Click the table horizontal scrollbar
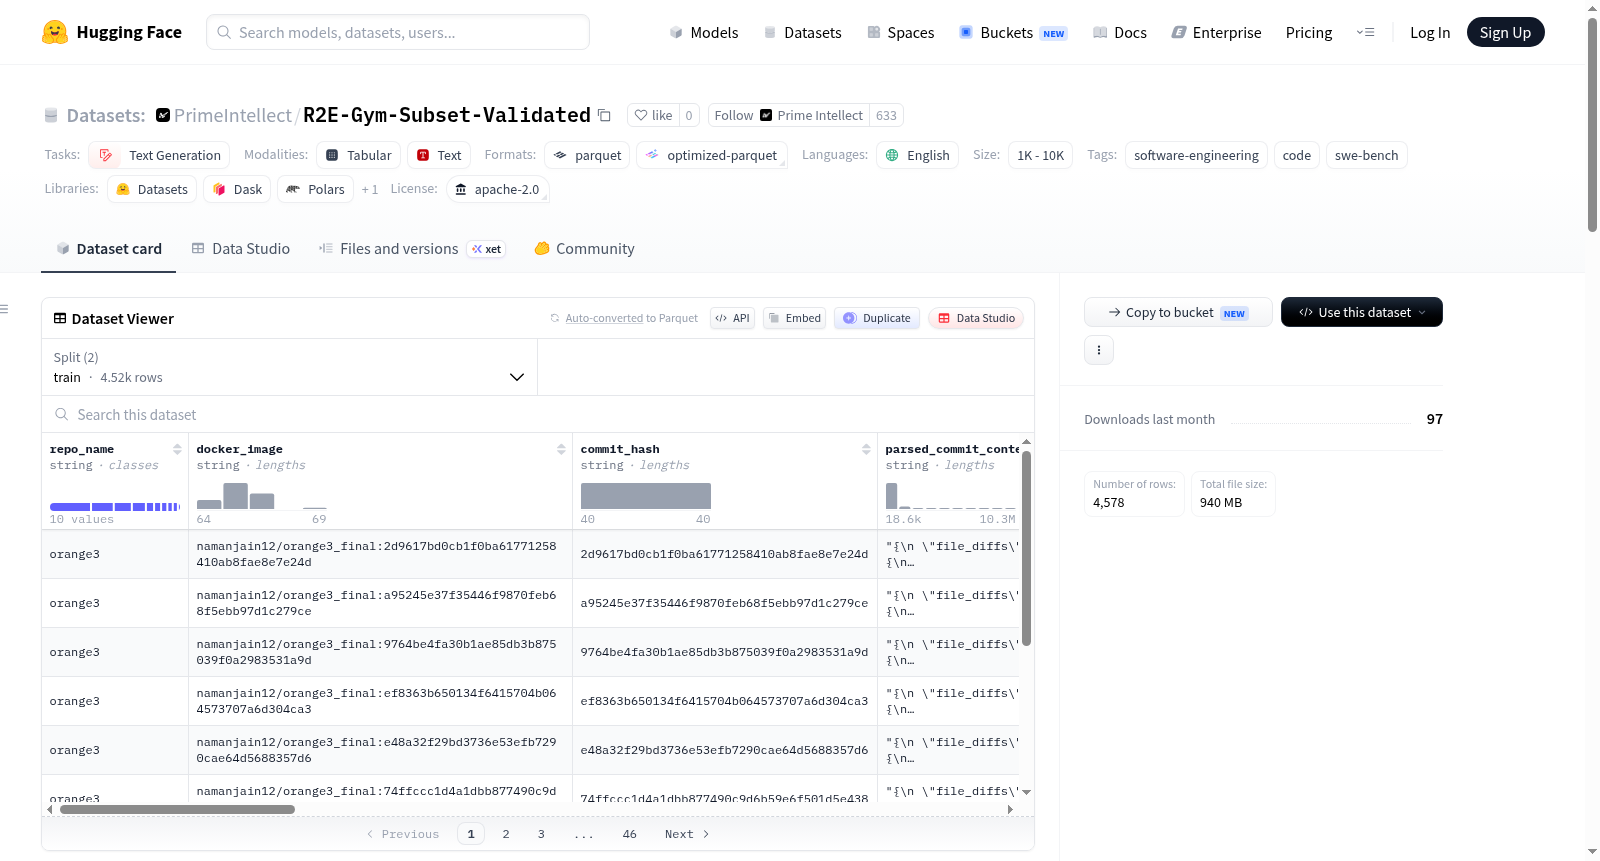The width and height of the screenshot is (1600, 861). [177, 809]
